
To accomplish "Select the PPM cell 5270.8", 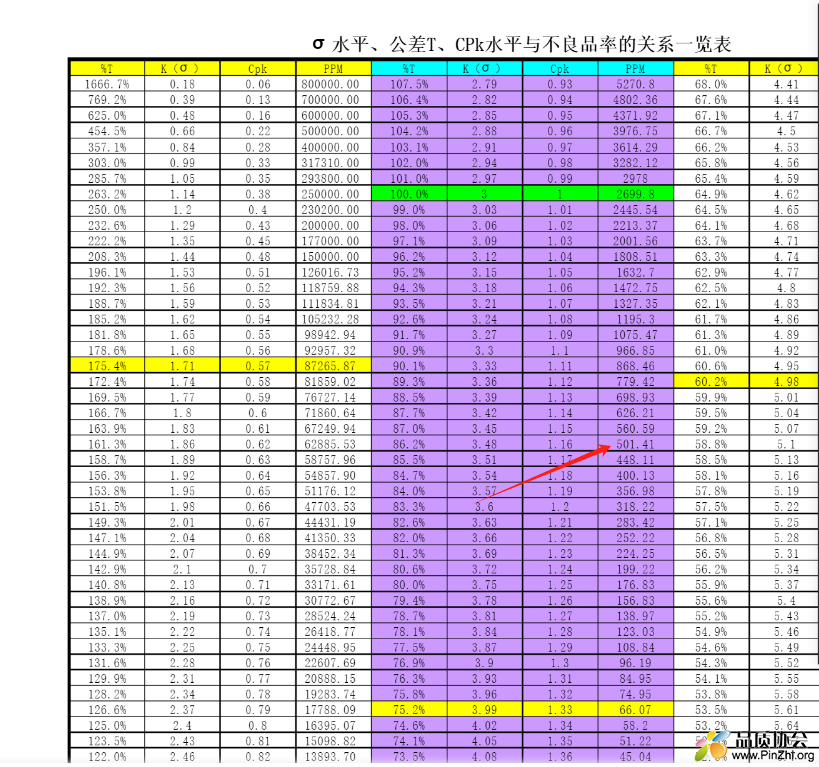I will pos(636,84).
